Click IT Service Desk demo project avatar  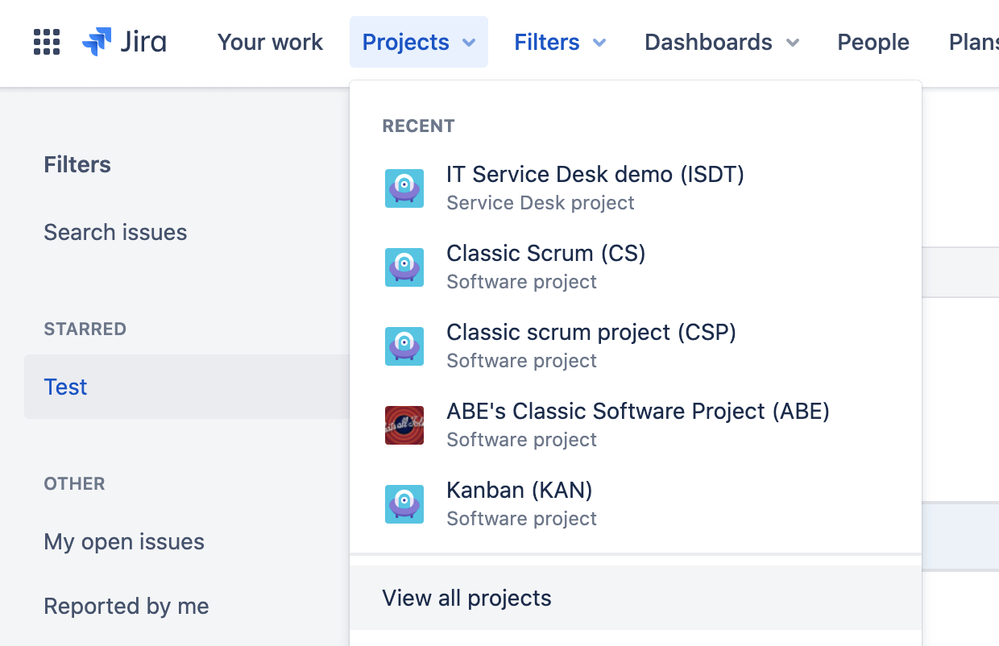(x=405, y=188)
